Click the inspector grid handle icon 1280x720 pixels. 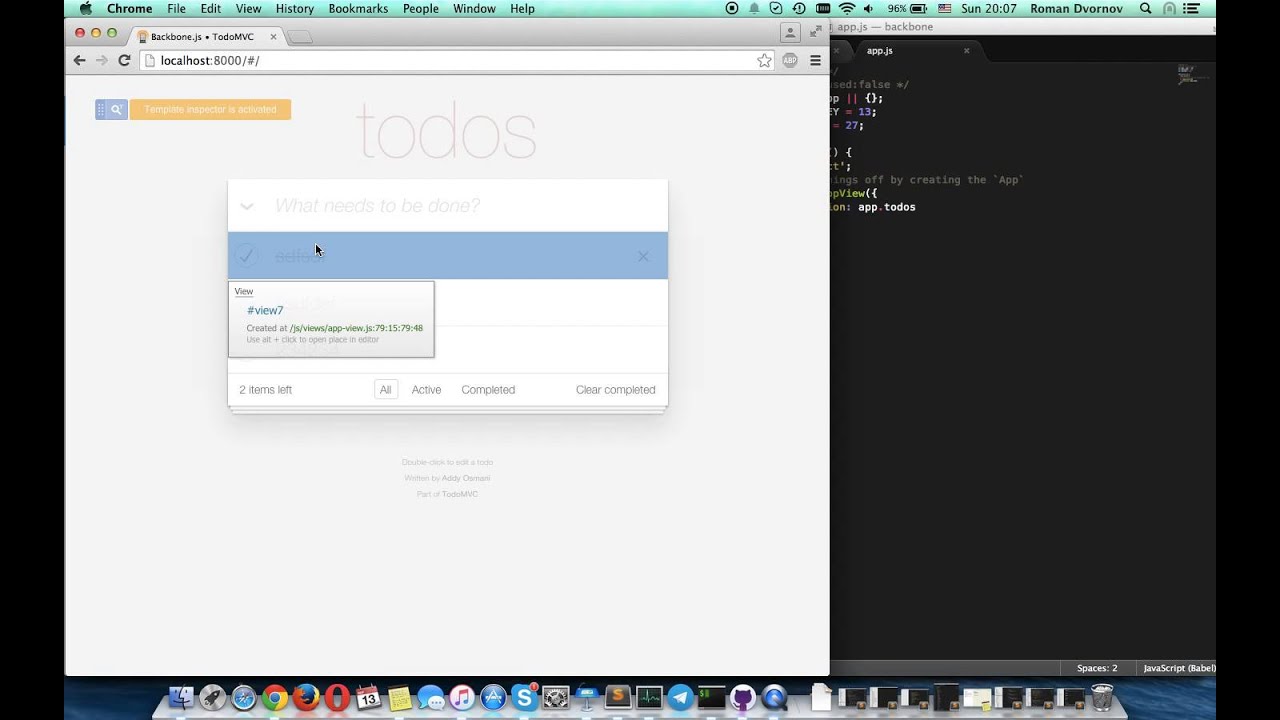pyautogui.click(x=101, y=110)
